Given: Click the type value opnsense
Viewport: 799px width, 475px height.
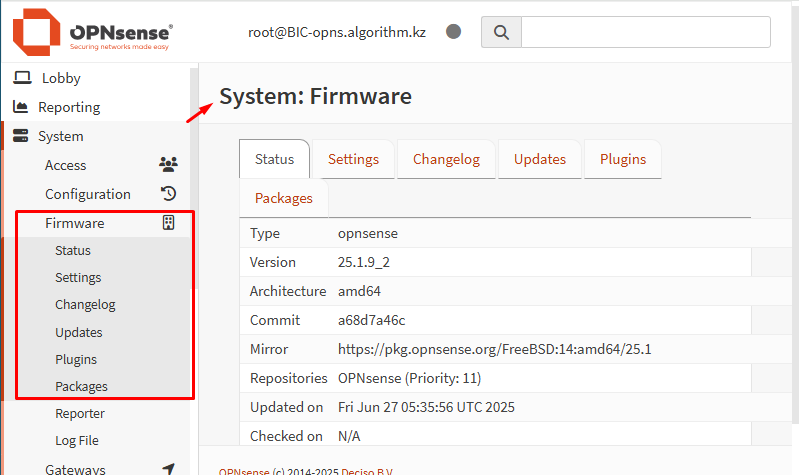Looking at the screenshot, I should tap(367, 233).
